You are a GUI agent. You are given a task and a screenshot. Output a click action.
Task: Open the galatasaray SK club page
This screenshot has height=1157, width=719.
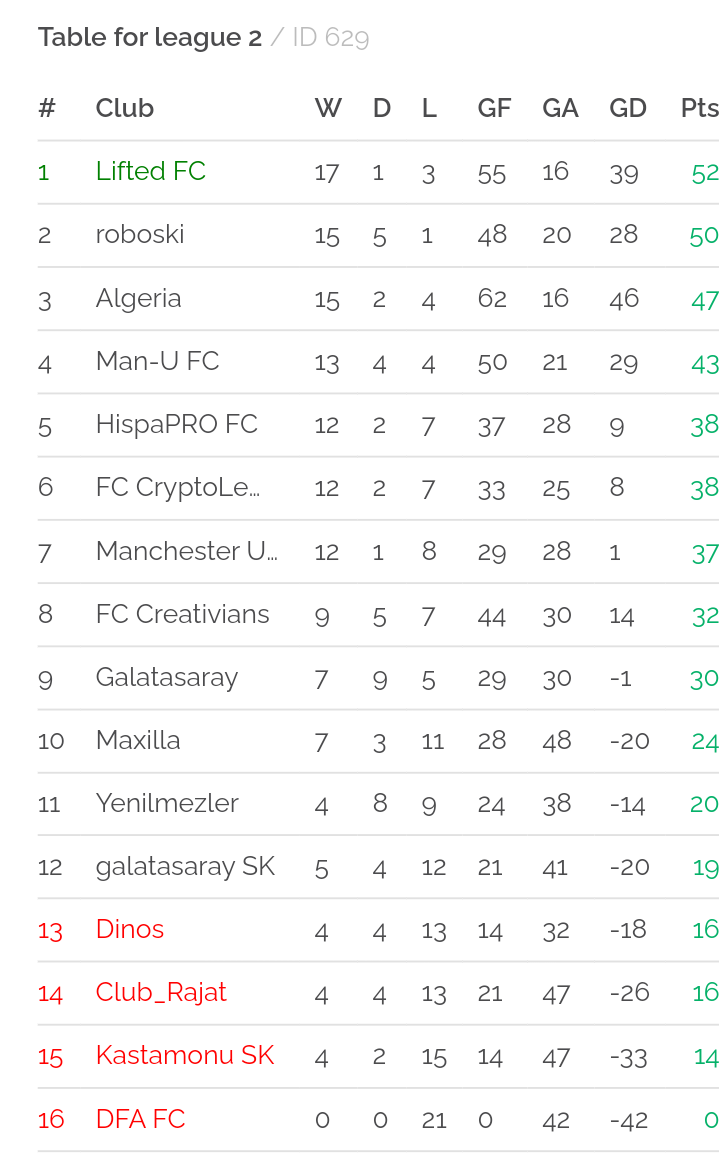[x=185, y=866]
